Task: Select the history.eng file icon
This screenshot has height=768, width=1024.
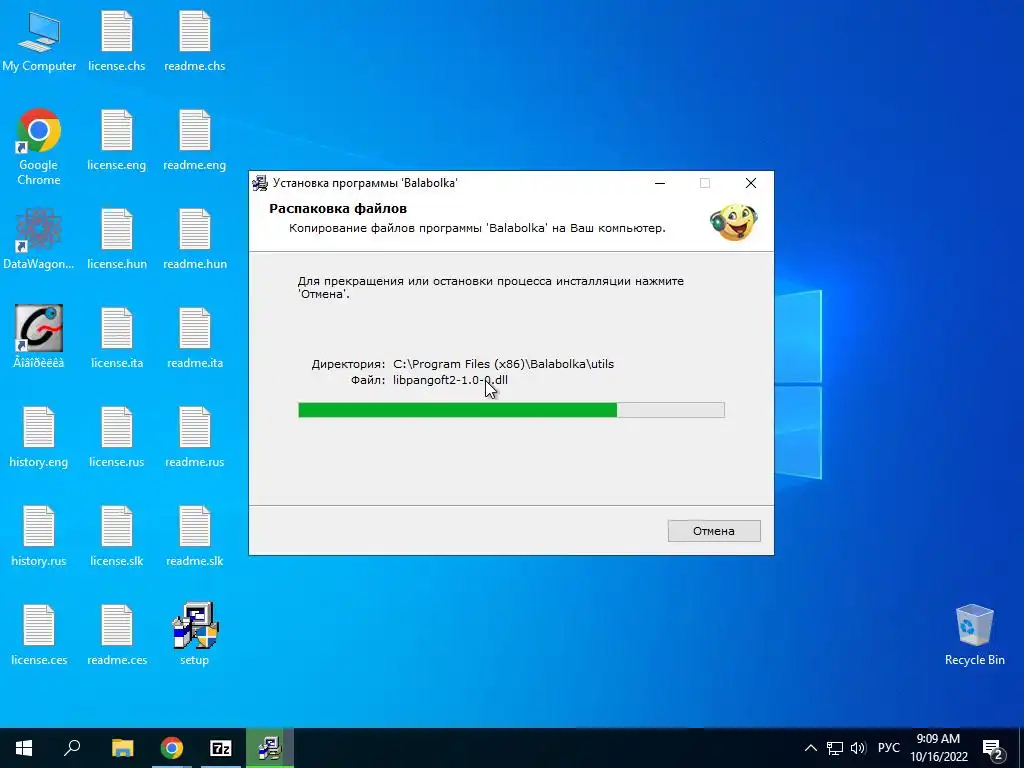Action: (39, 437)
